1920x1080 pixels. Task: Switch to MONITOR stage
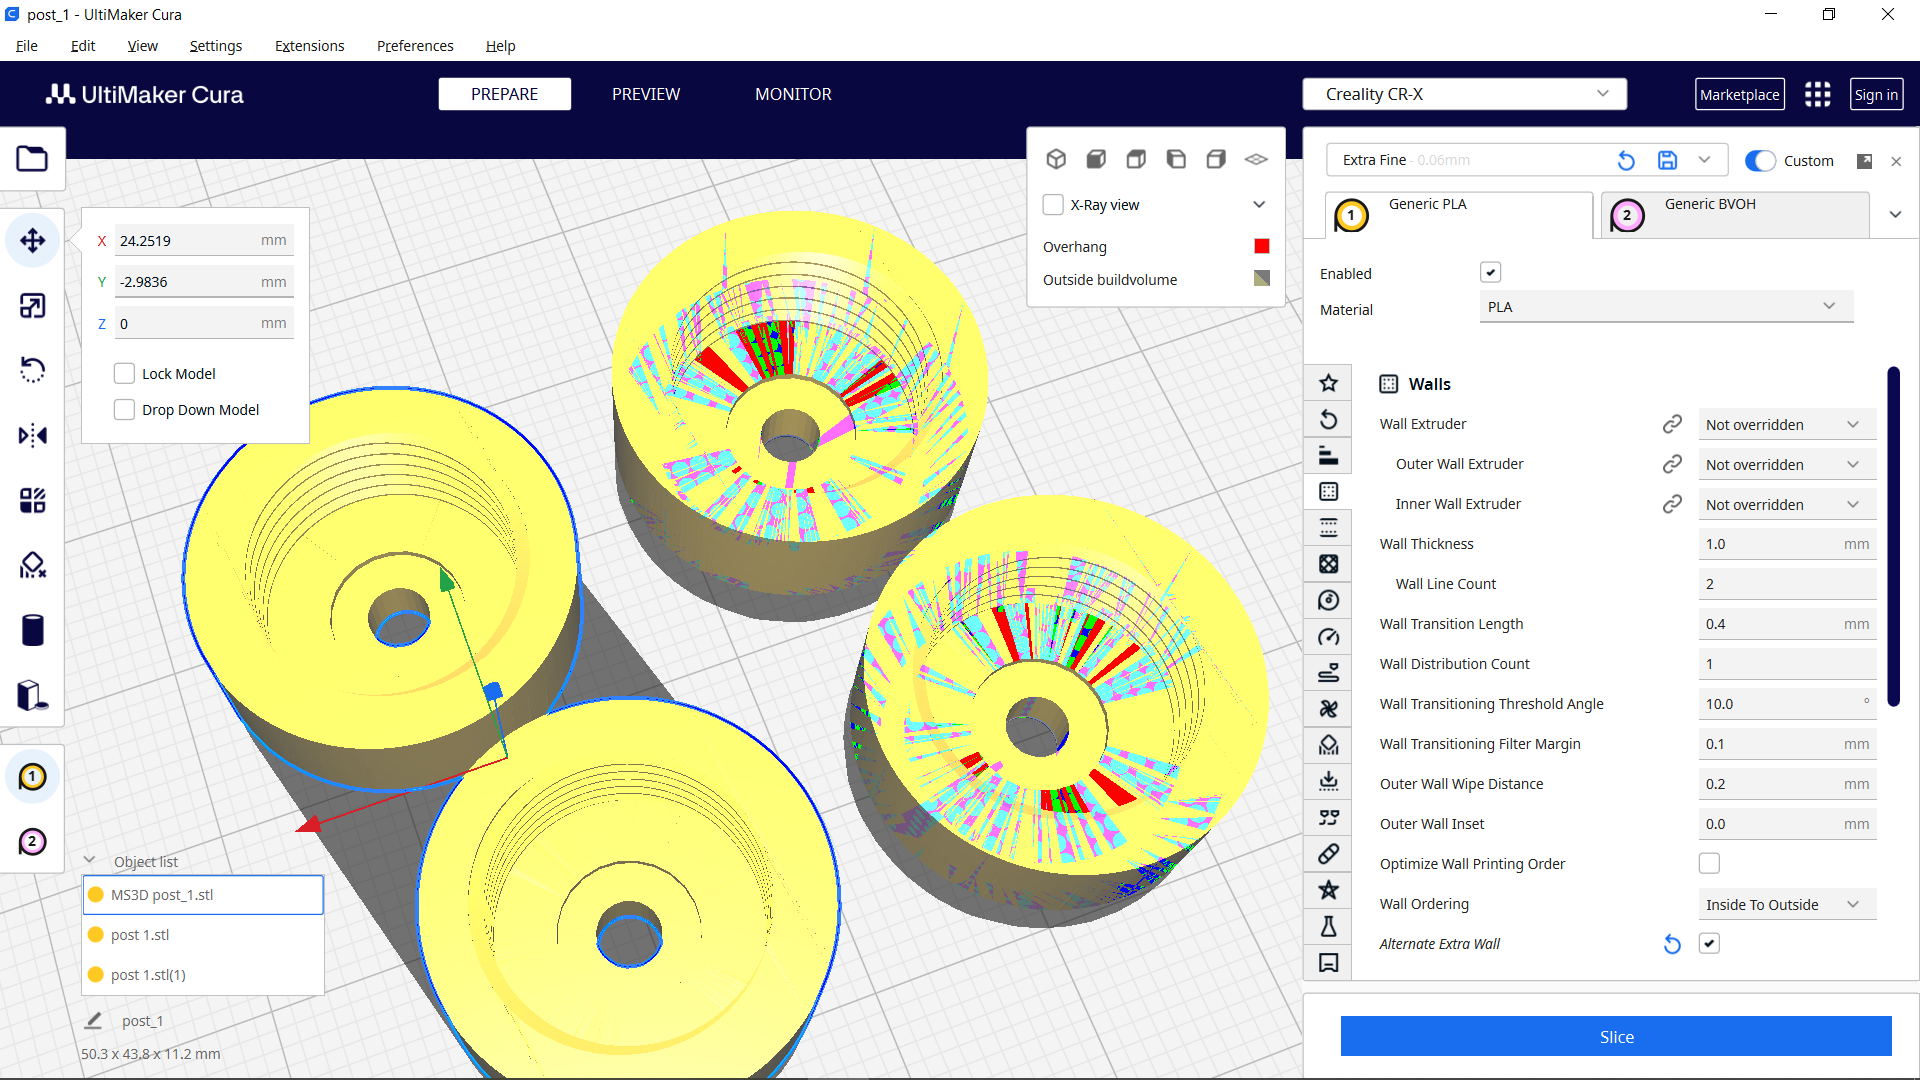793,94
